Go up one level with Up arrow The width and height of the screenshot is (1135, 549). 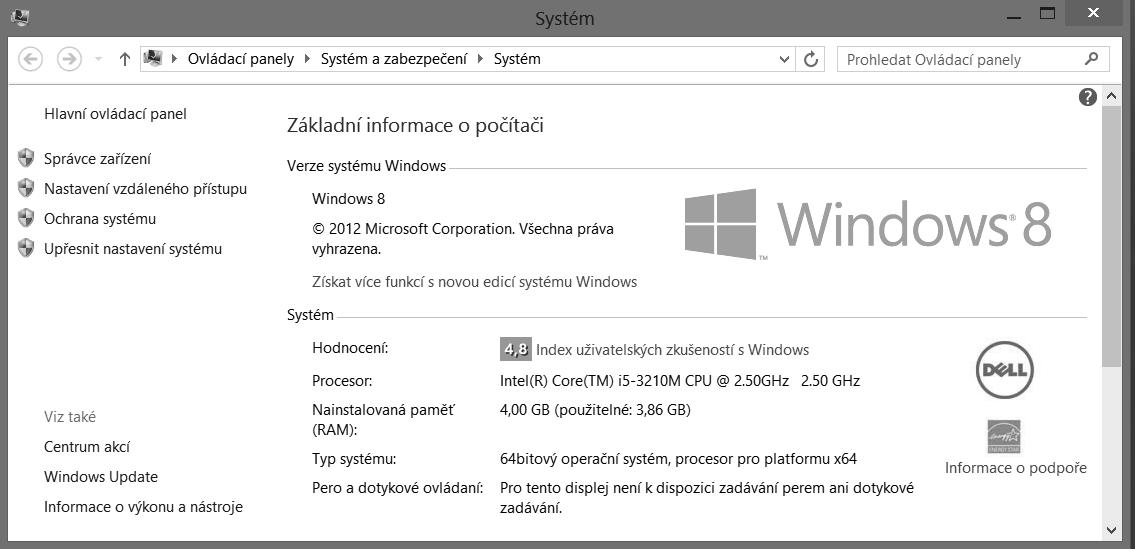click(x=124, y=59)
